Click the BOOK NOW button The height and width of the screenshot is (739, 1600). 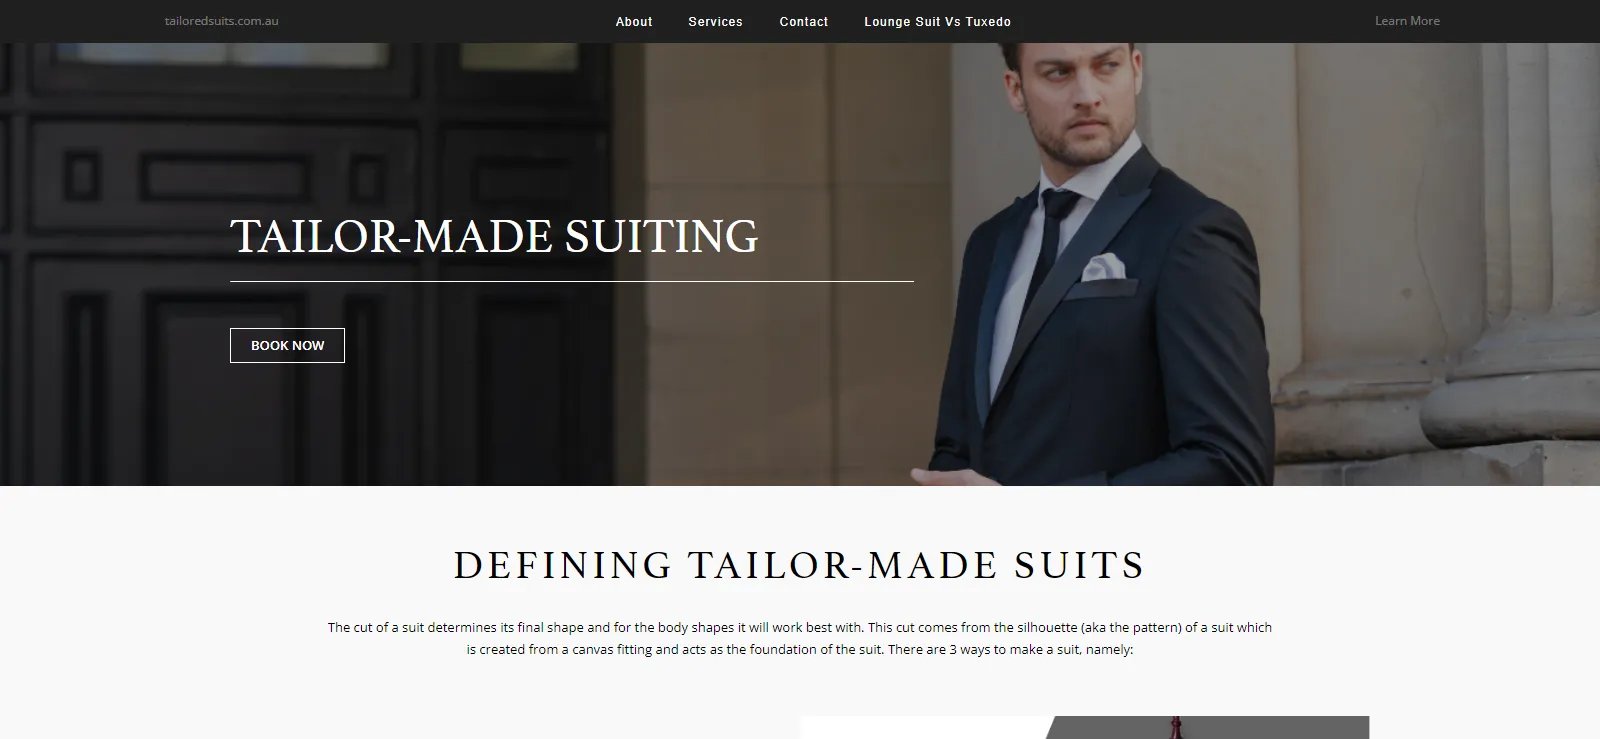pos(287,345)
